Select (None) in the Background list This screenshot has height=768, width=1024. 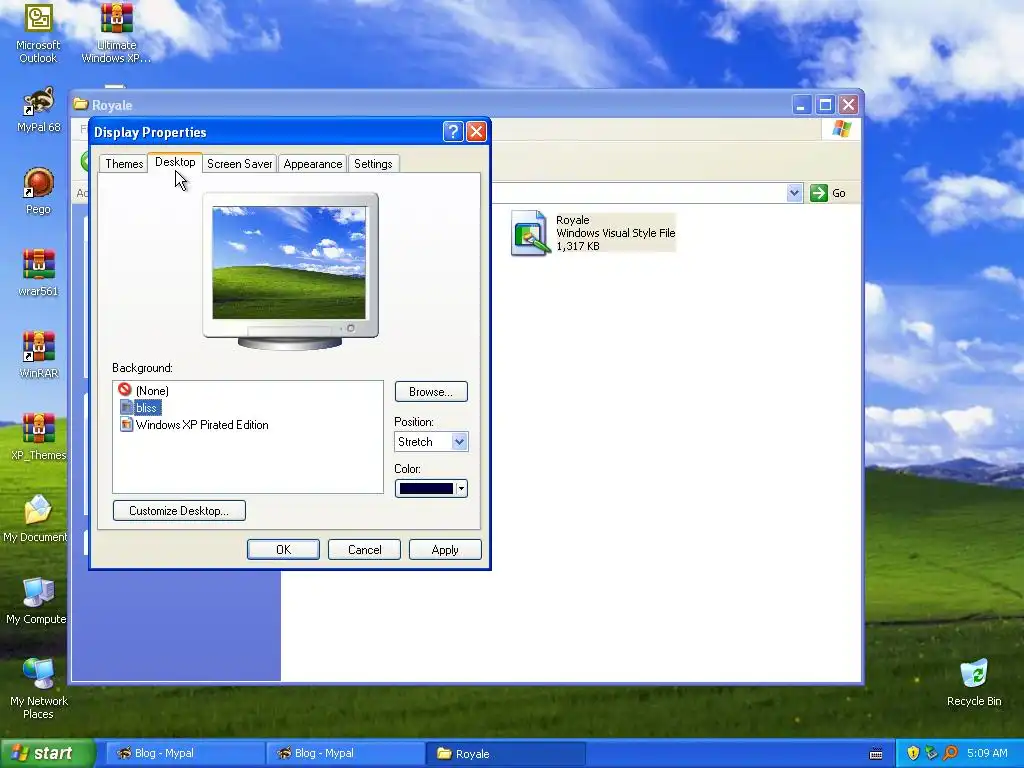pos(144,391)
